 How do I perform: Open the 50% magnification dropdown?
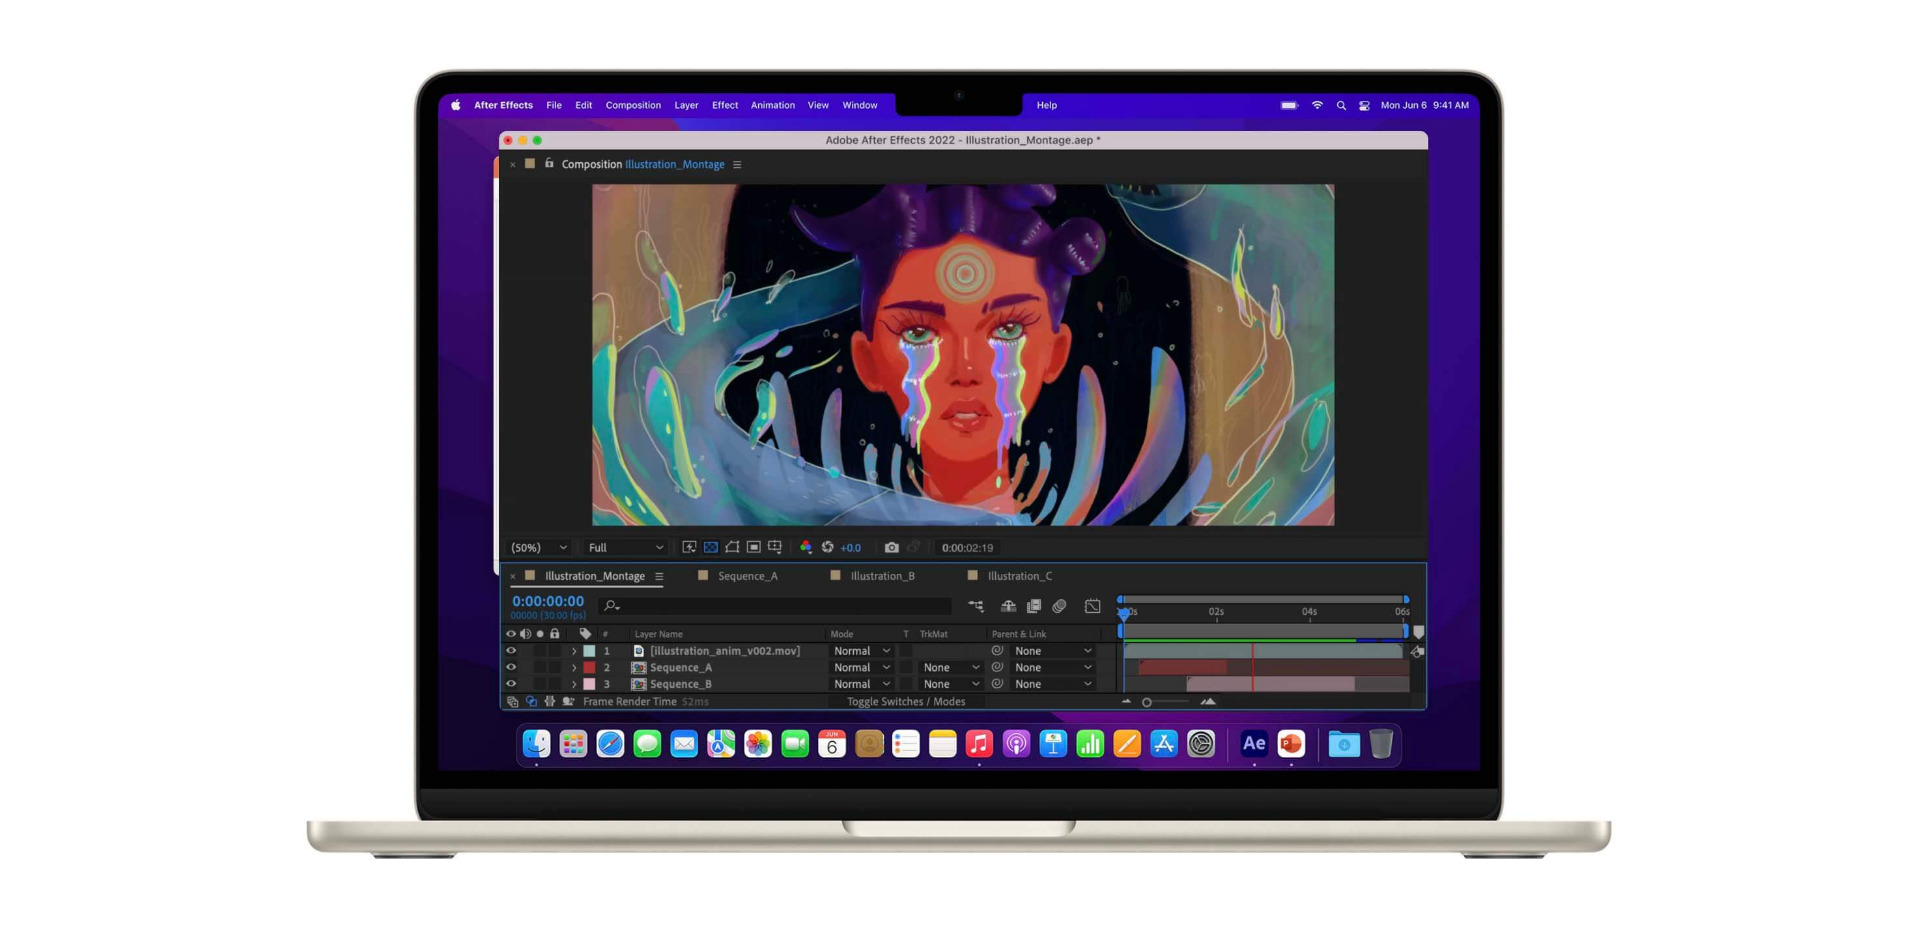click(539, 548)
